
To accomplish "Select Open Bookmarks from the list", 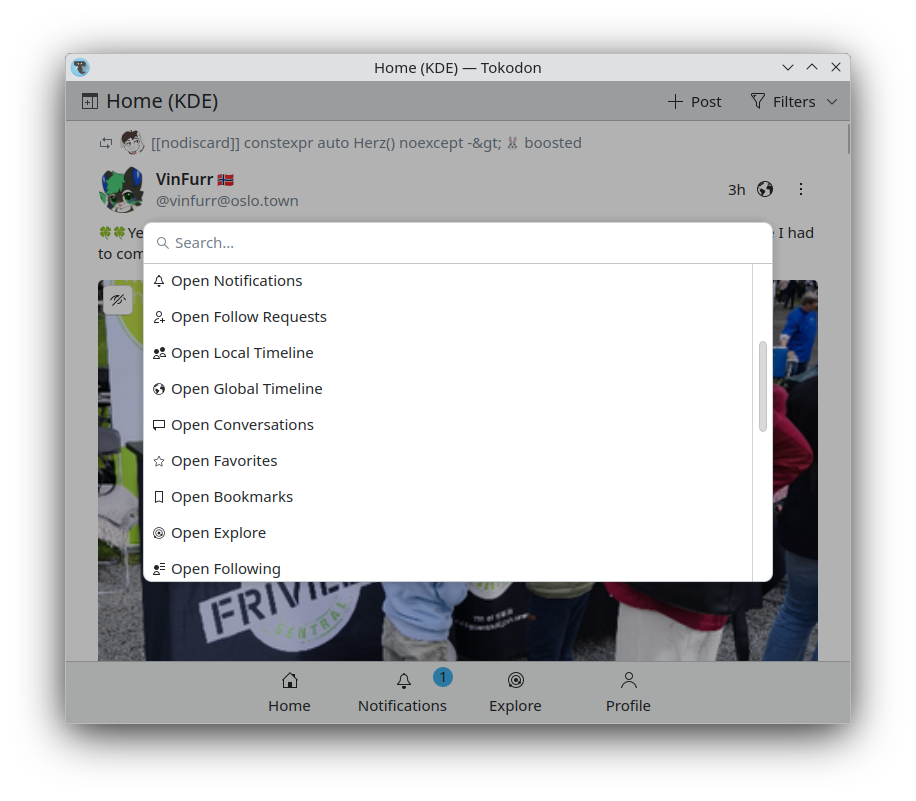I will tap(448, 497).
